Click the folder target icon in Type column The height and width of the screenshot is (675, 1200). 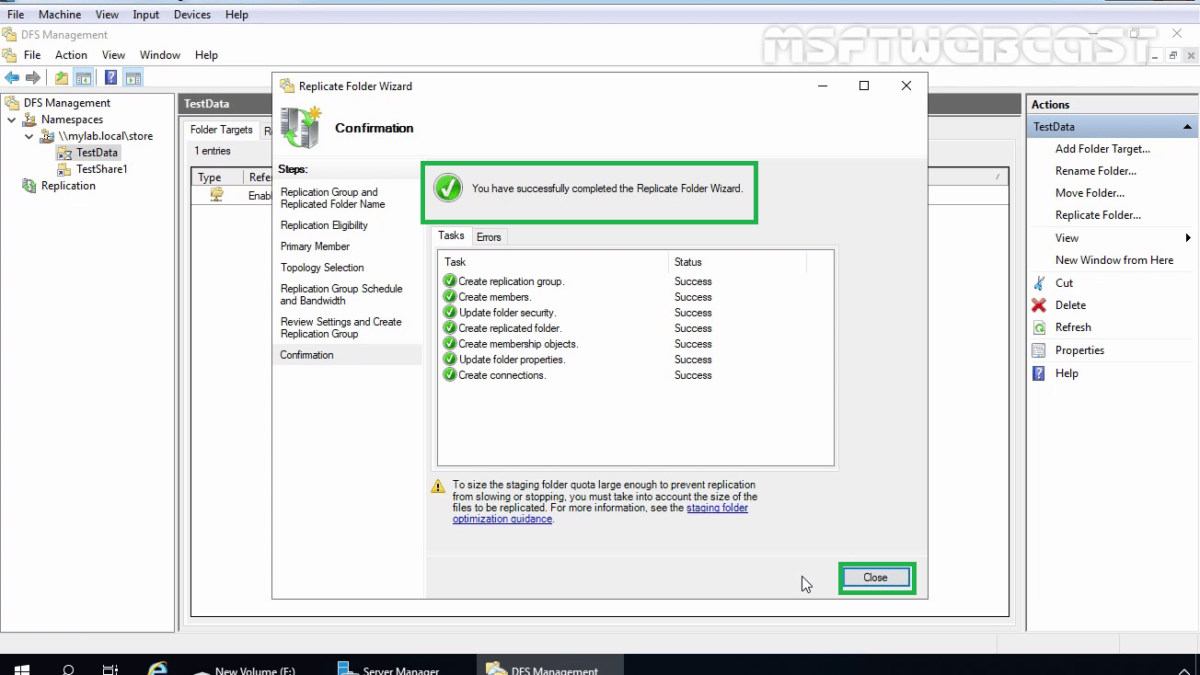[x=216, y=195]
